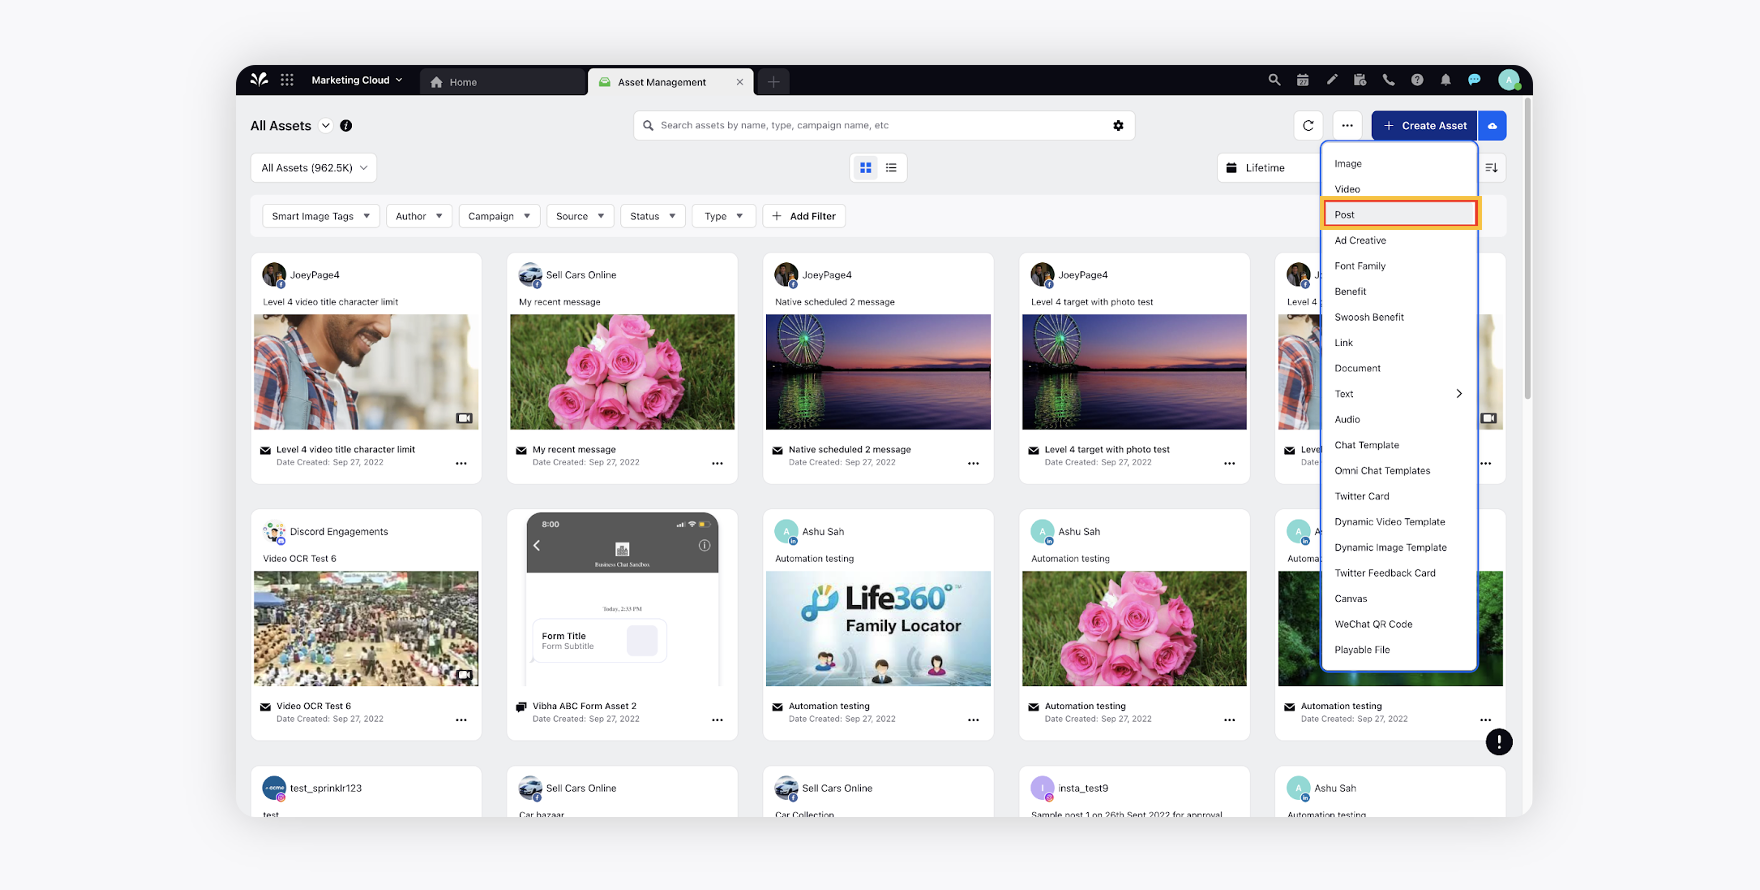1760x890 pixels.
Task: Switch to grid view
Action: coord(865,168)
